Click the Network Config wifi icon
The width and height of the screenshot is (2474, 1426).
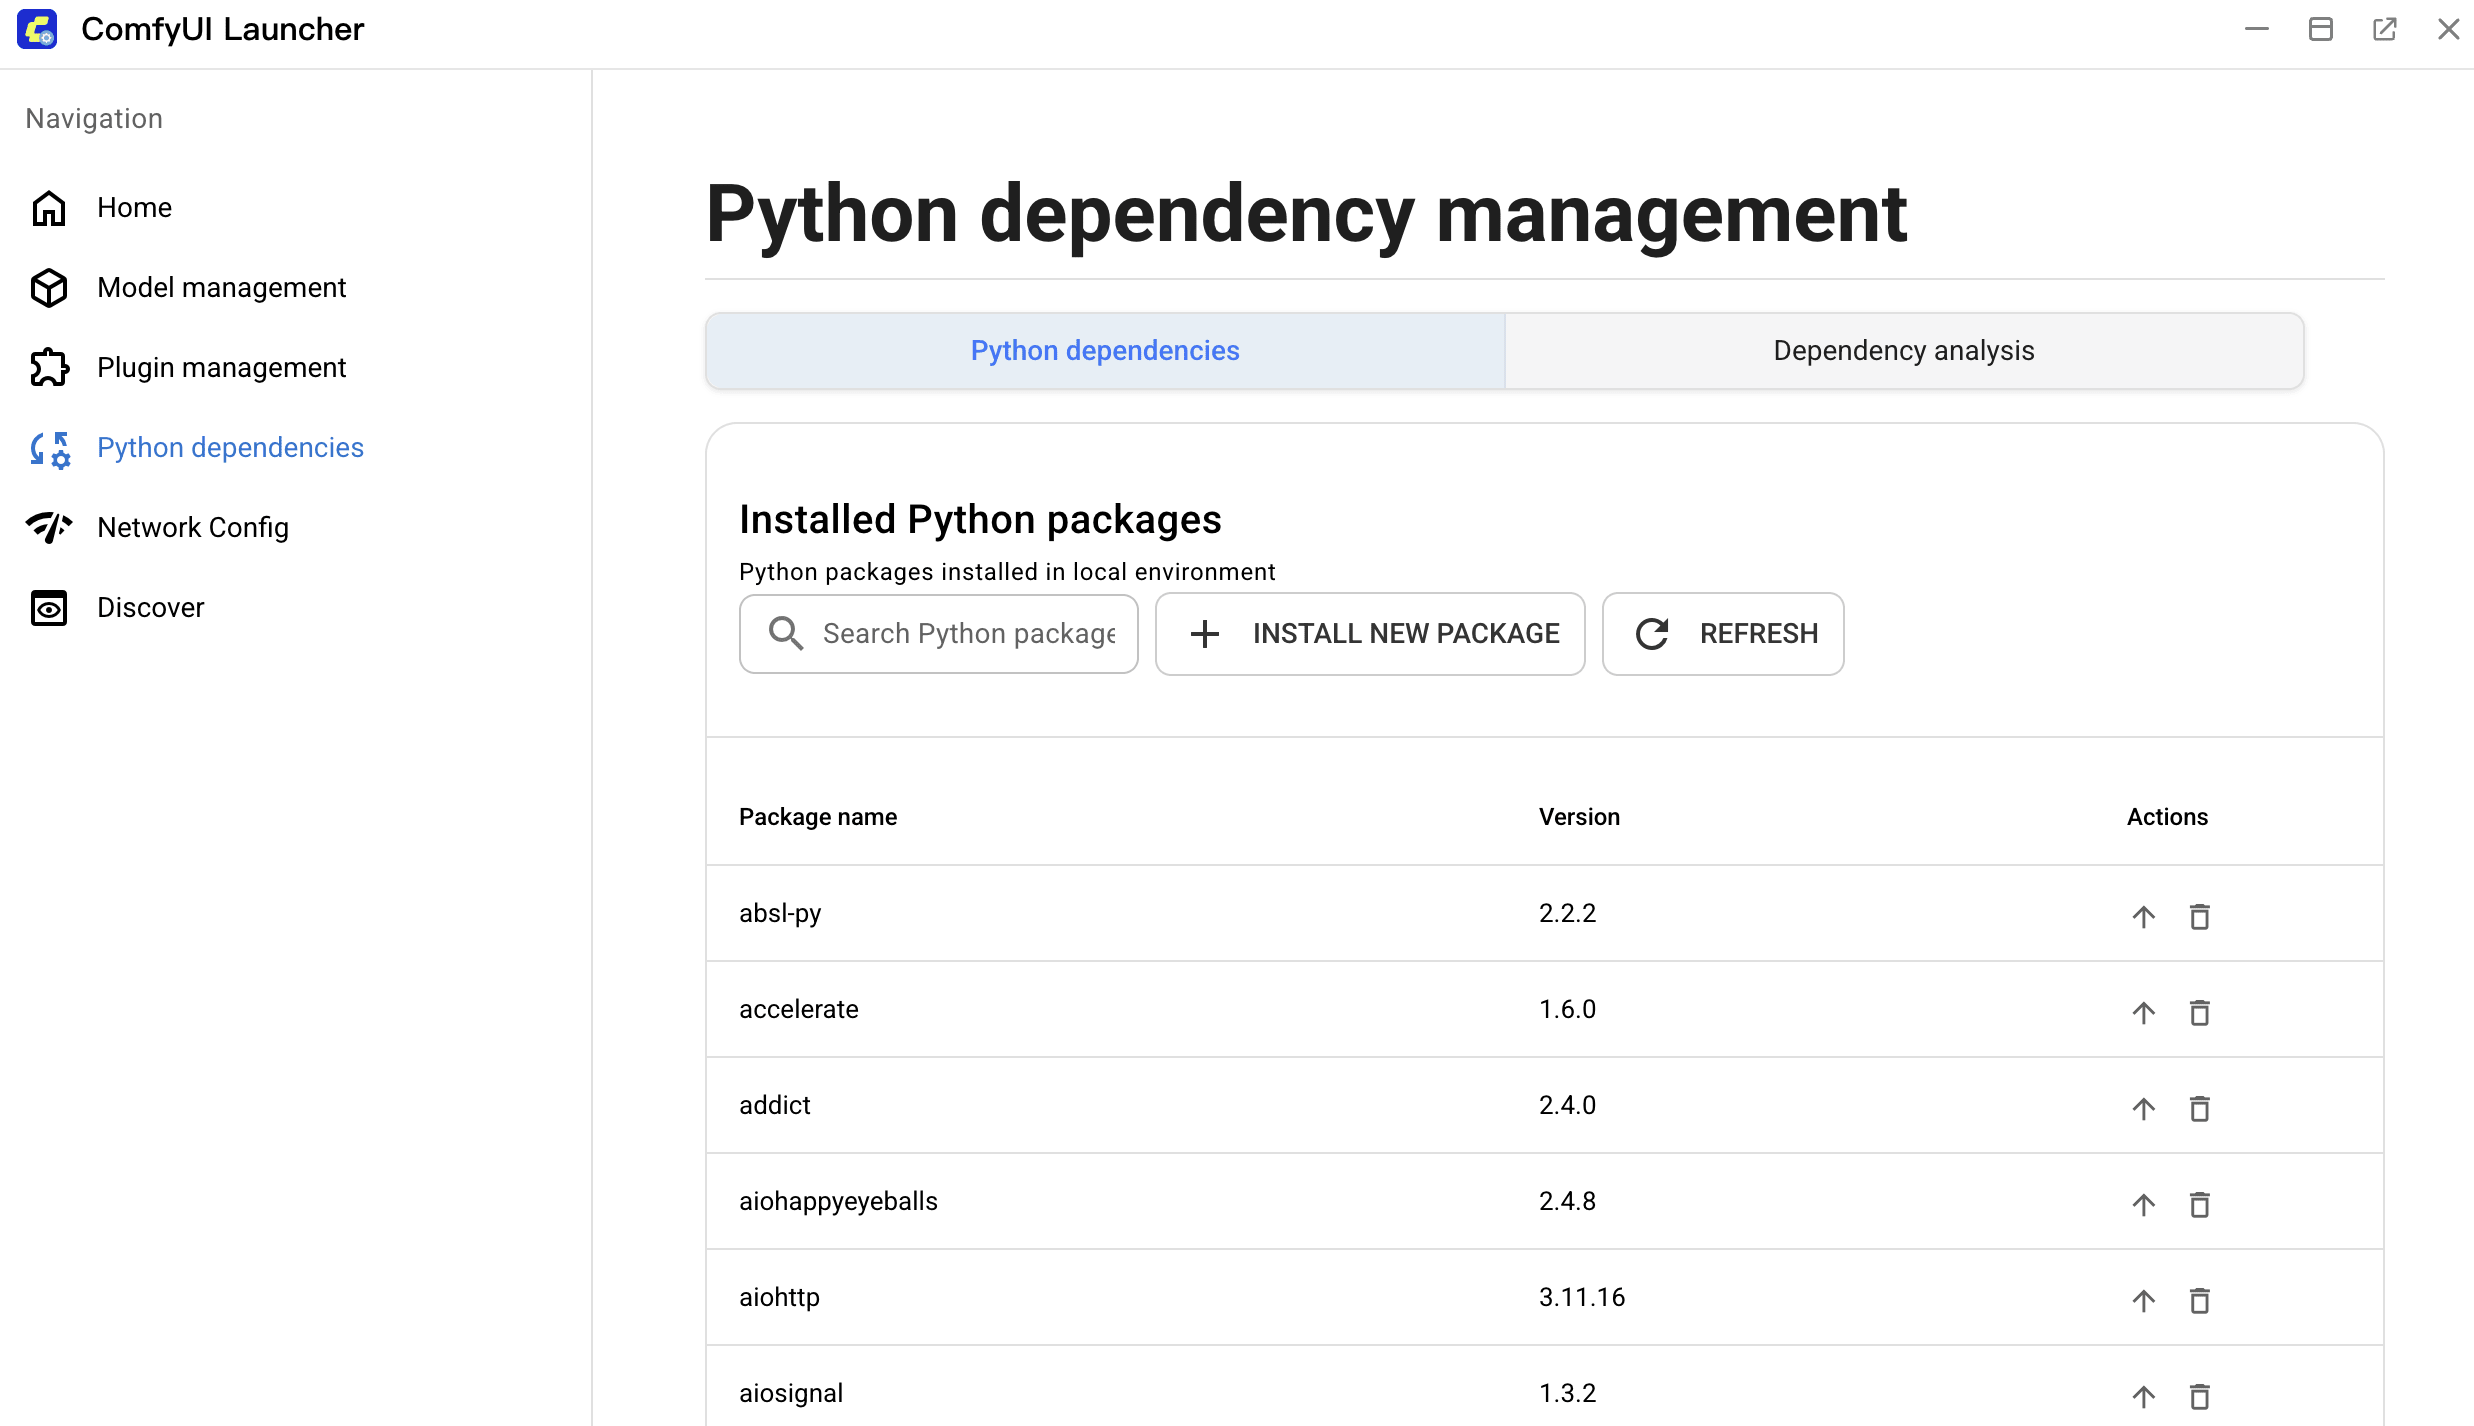point(49,527)
